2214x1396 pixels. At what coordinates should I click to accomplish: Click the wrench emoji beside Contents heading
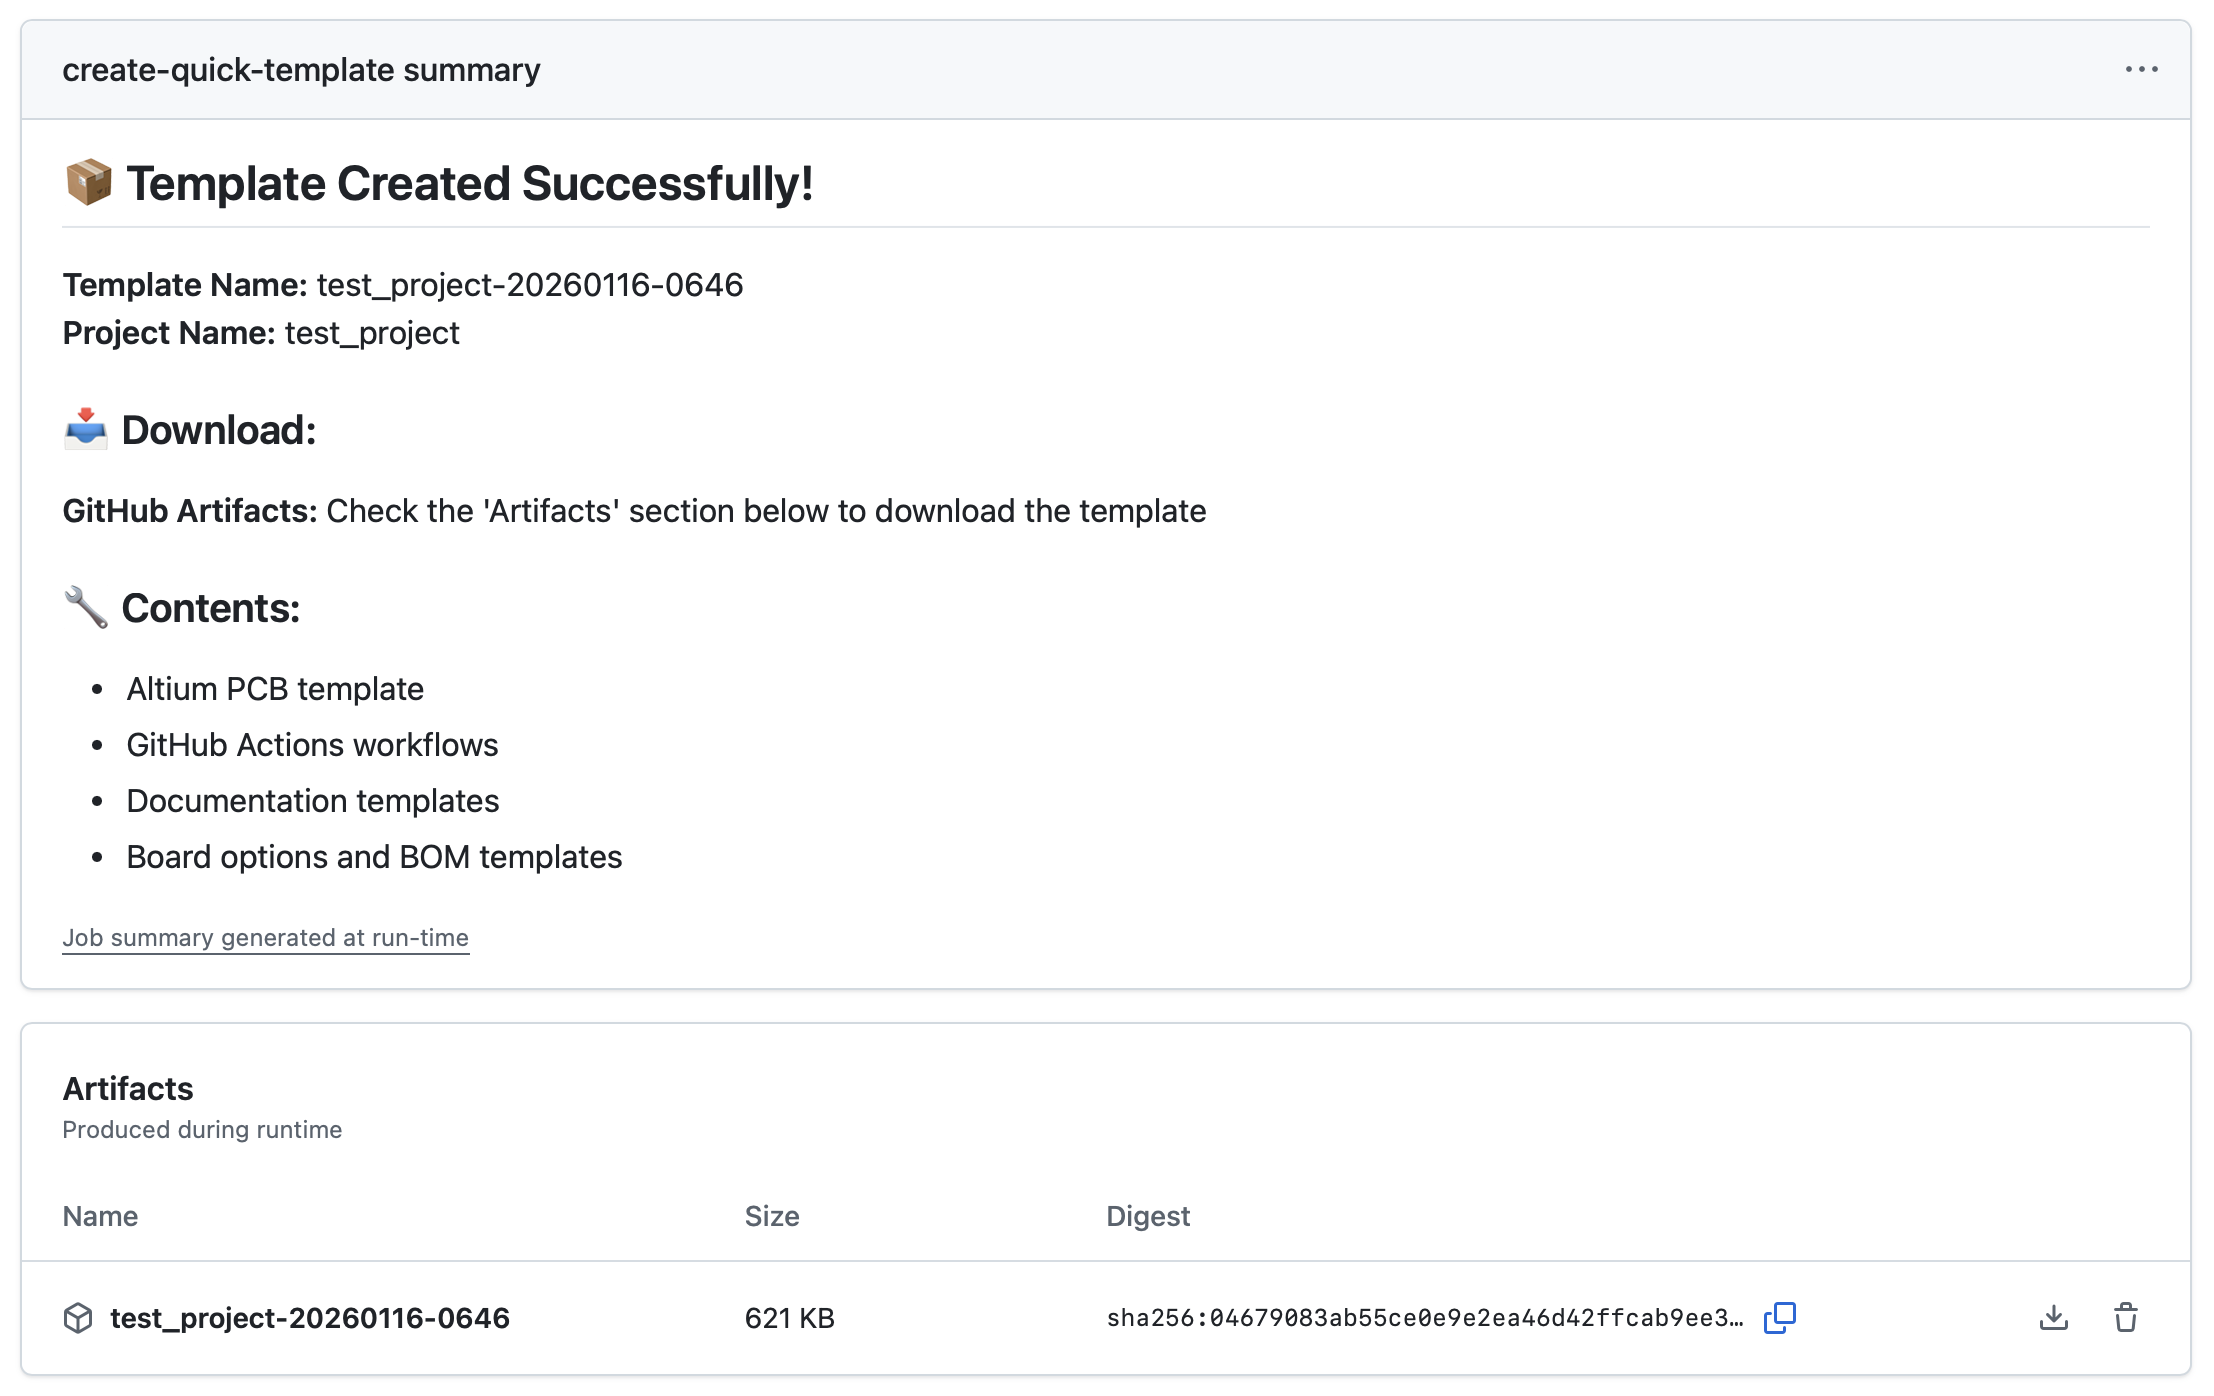pyautogui.click(x=85, y=607)
